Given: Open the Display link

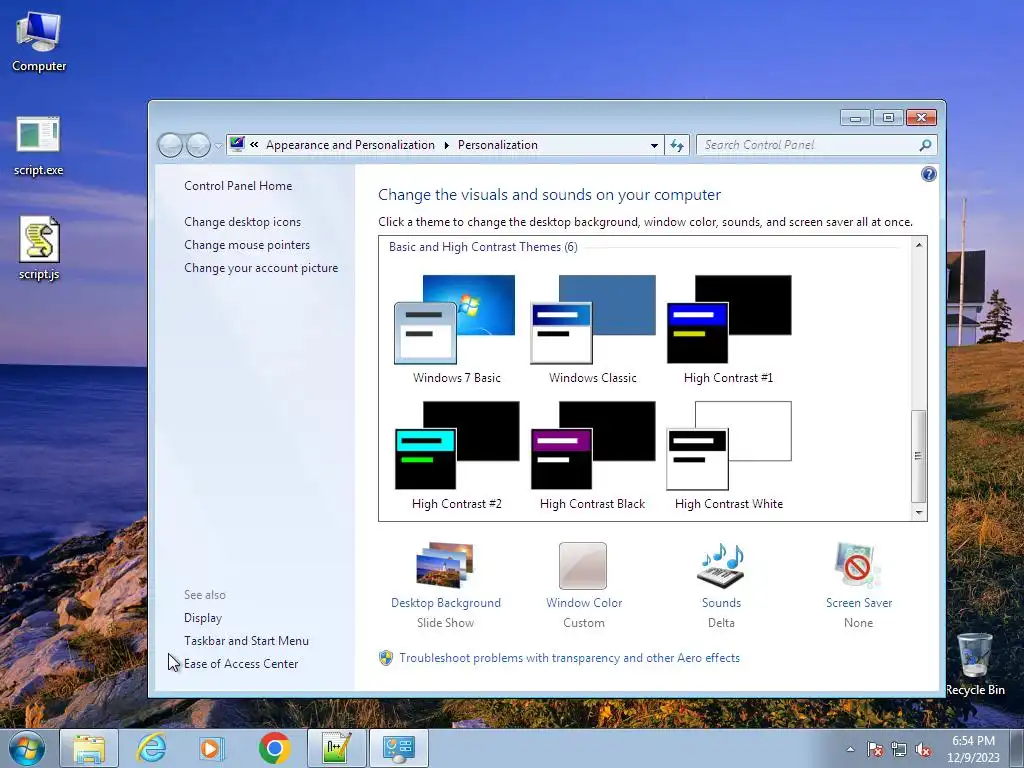Looking at the screenshot, I should click(x=202, y=618).
